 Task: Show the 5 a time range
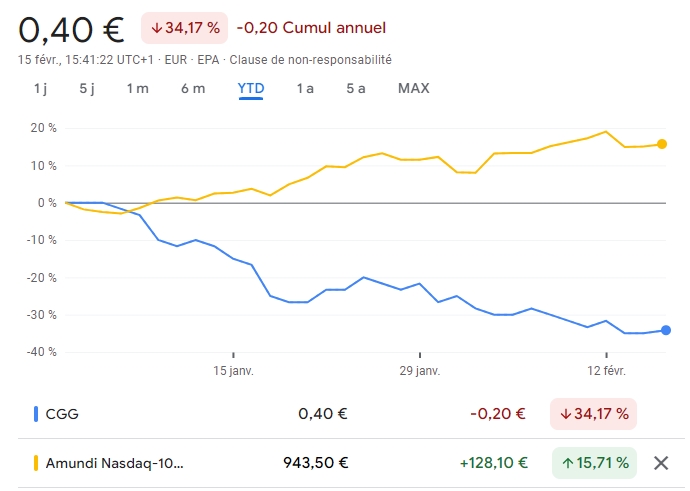pyautogui.click(x=356, y=88)
